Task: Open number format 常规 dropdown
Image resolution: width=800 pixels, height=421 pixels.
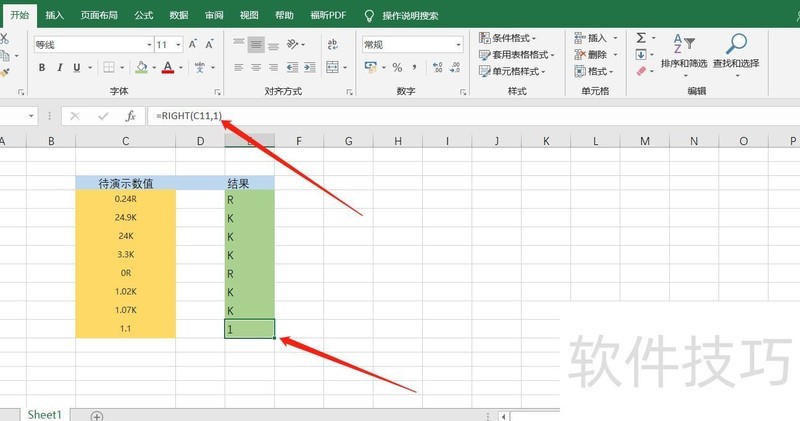Action: (458, 45)
